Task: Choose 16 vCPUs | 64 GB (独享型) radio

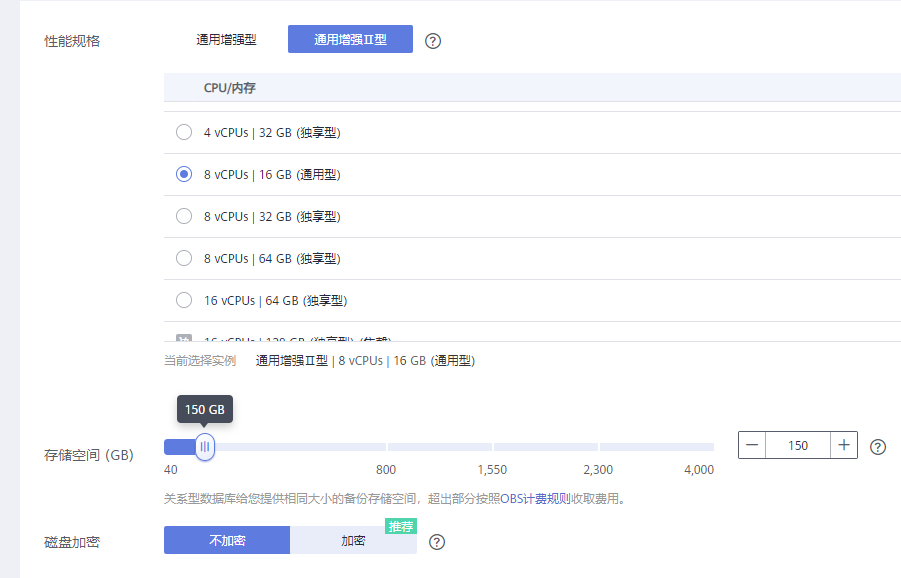Action: pyautogui.click(x=184, y=300)
